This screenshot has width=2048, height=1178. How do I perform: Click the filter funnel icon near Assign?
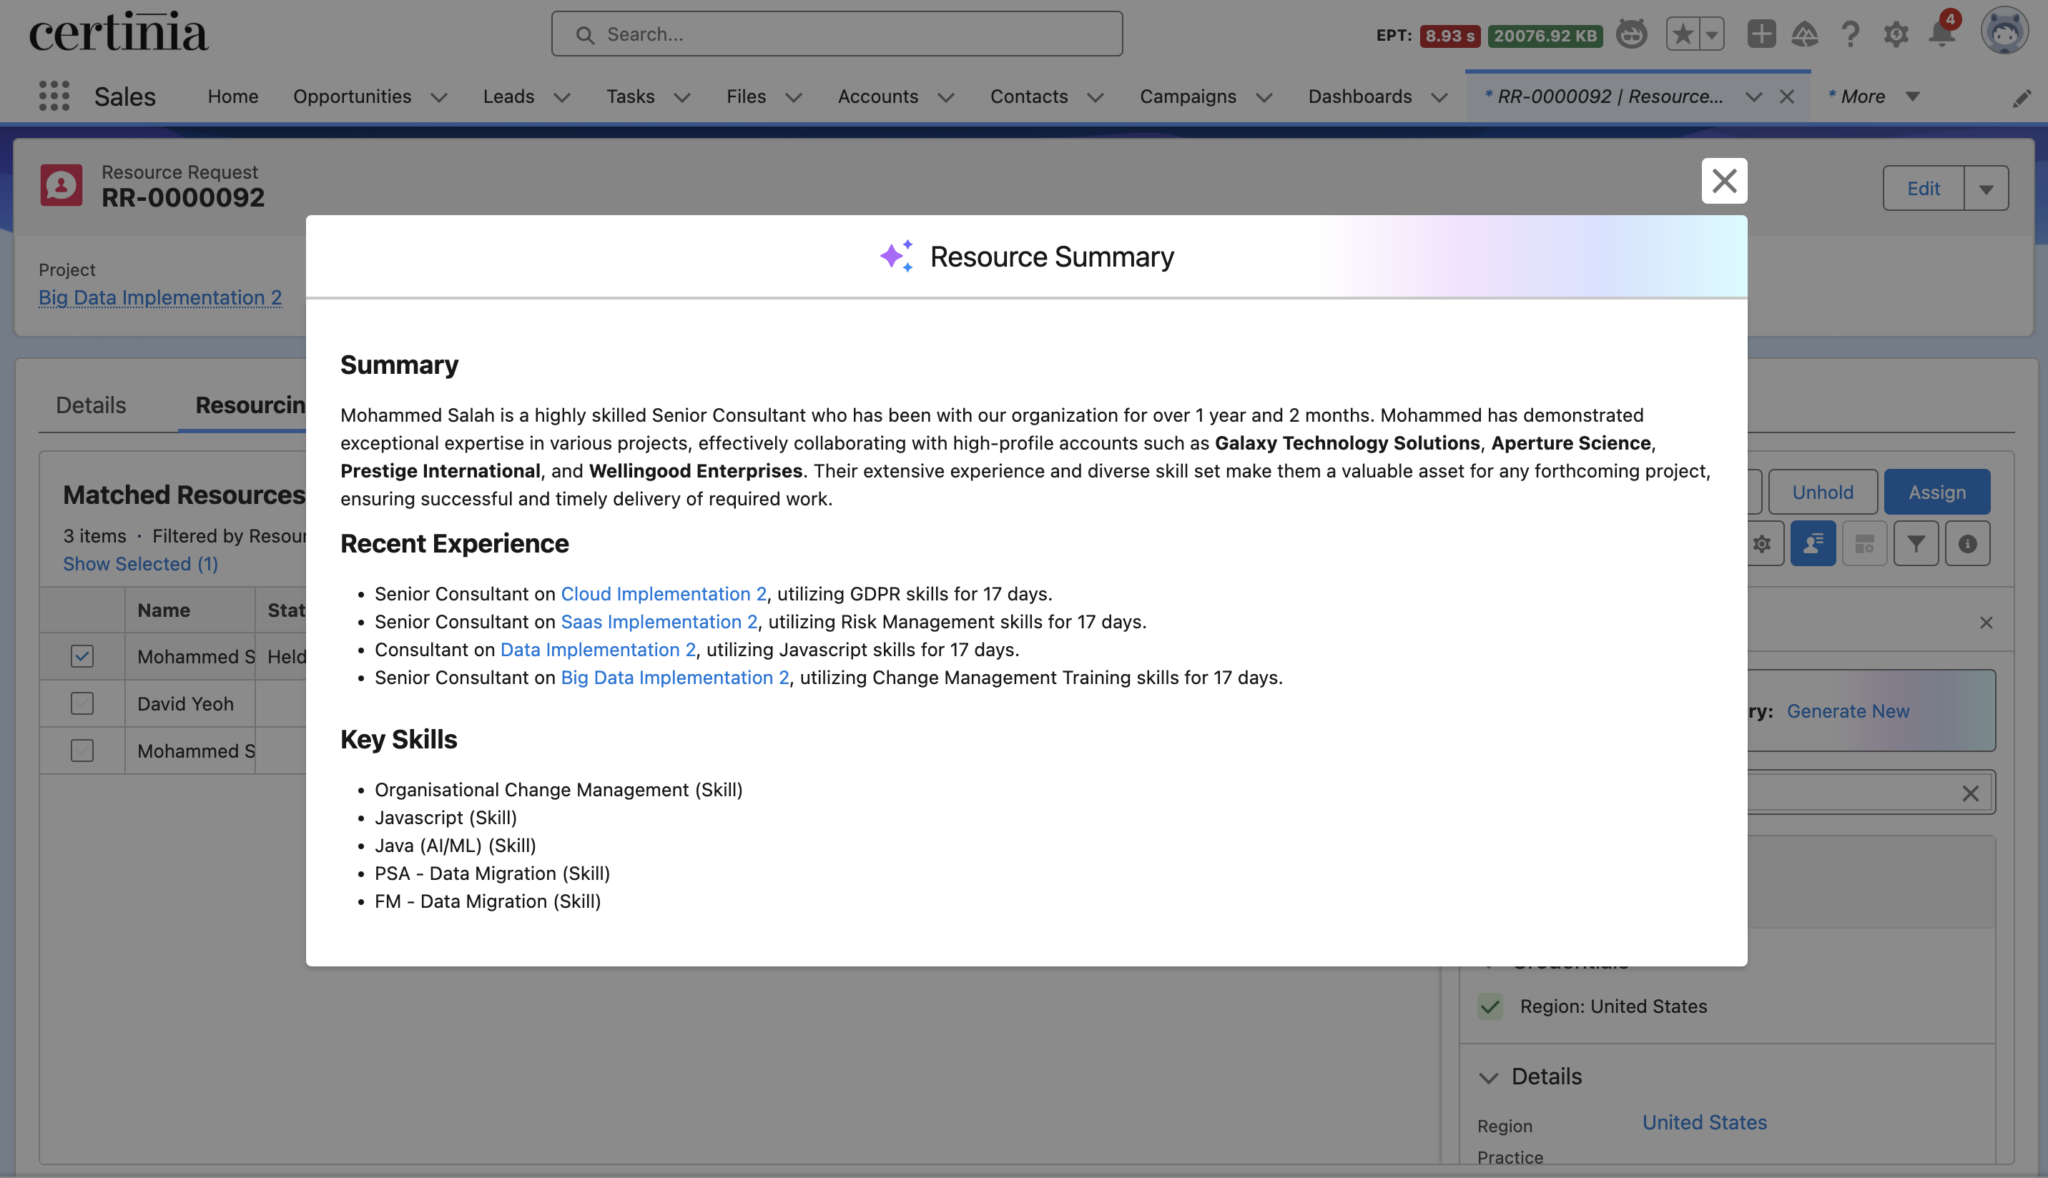pos(1916,543)
